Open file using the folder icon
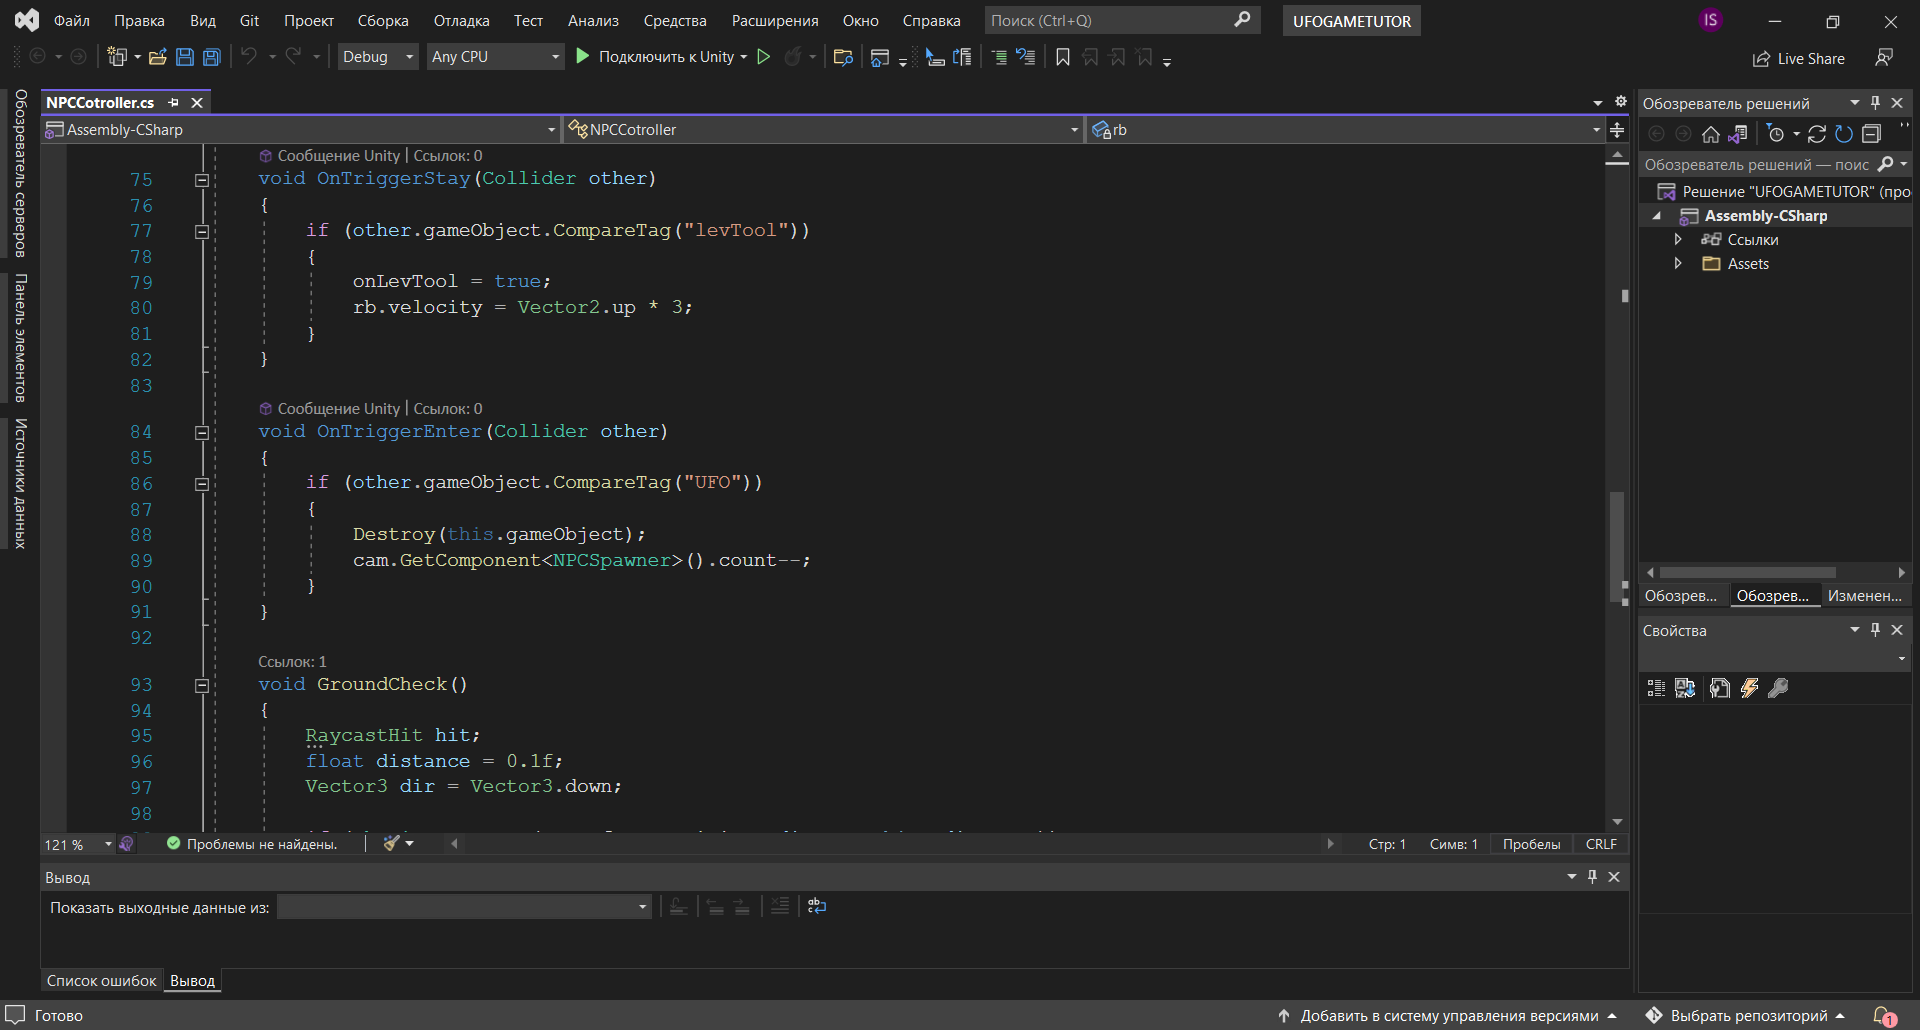1920x1030 pixels. click(157, 57)
